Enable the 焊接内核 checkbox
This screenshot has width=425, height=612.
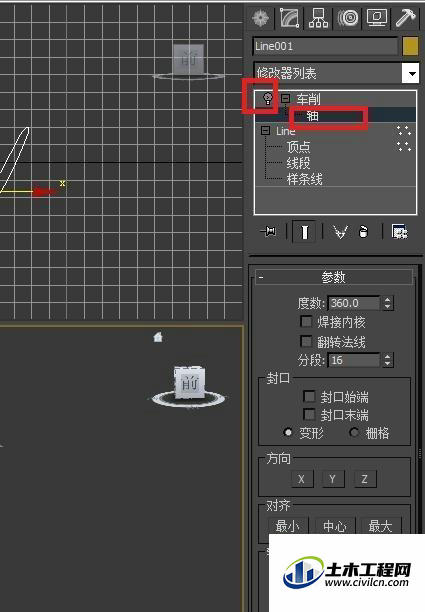(x=306, y=322)
